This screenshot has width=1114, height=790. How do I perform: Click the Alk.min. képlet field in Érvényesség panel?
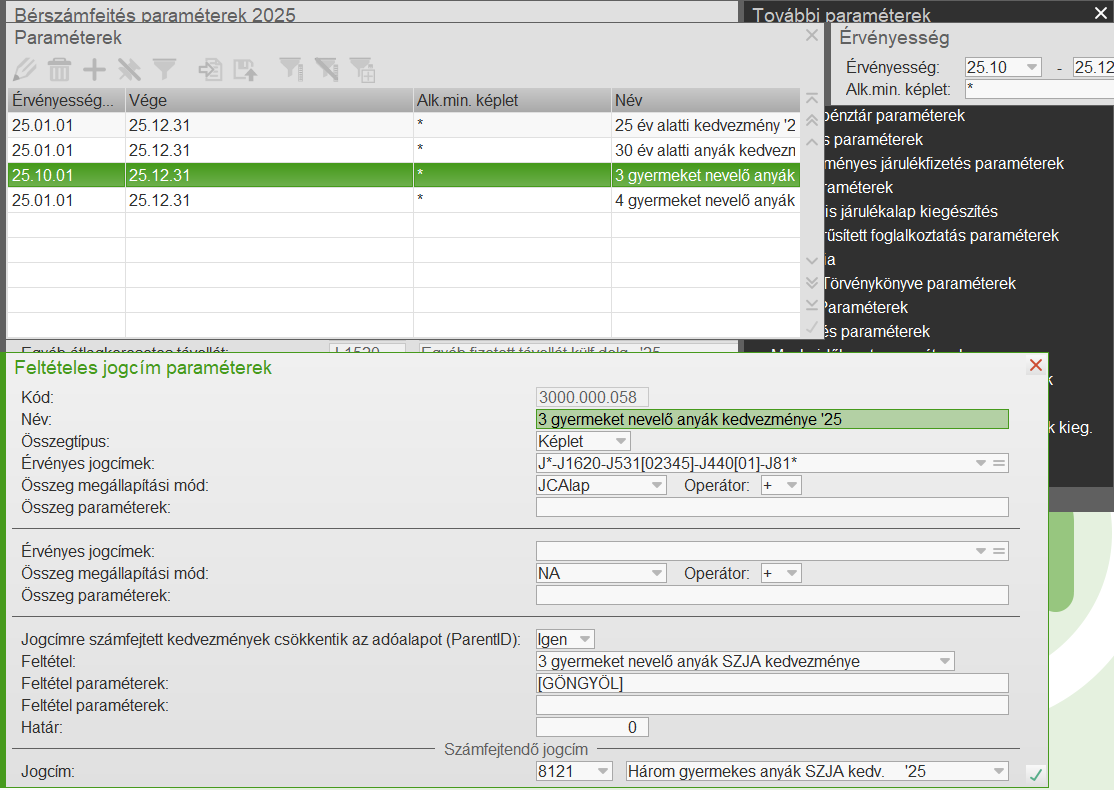coord(1039,90)
